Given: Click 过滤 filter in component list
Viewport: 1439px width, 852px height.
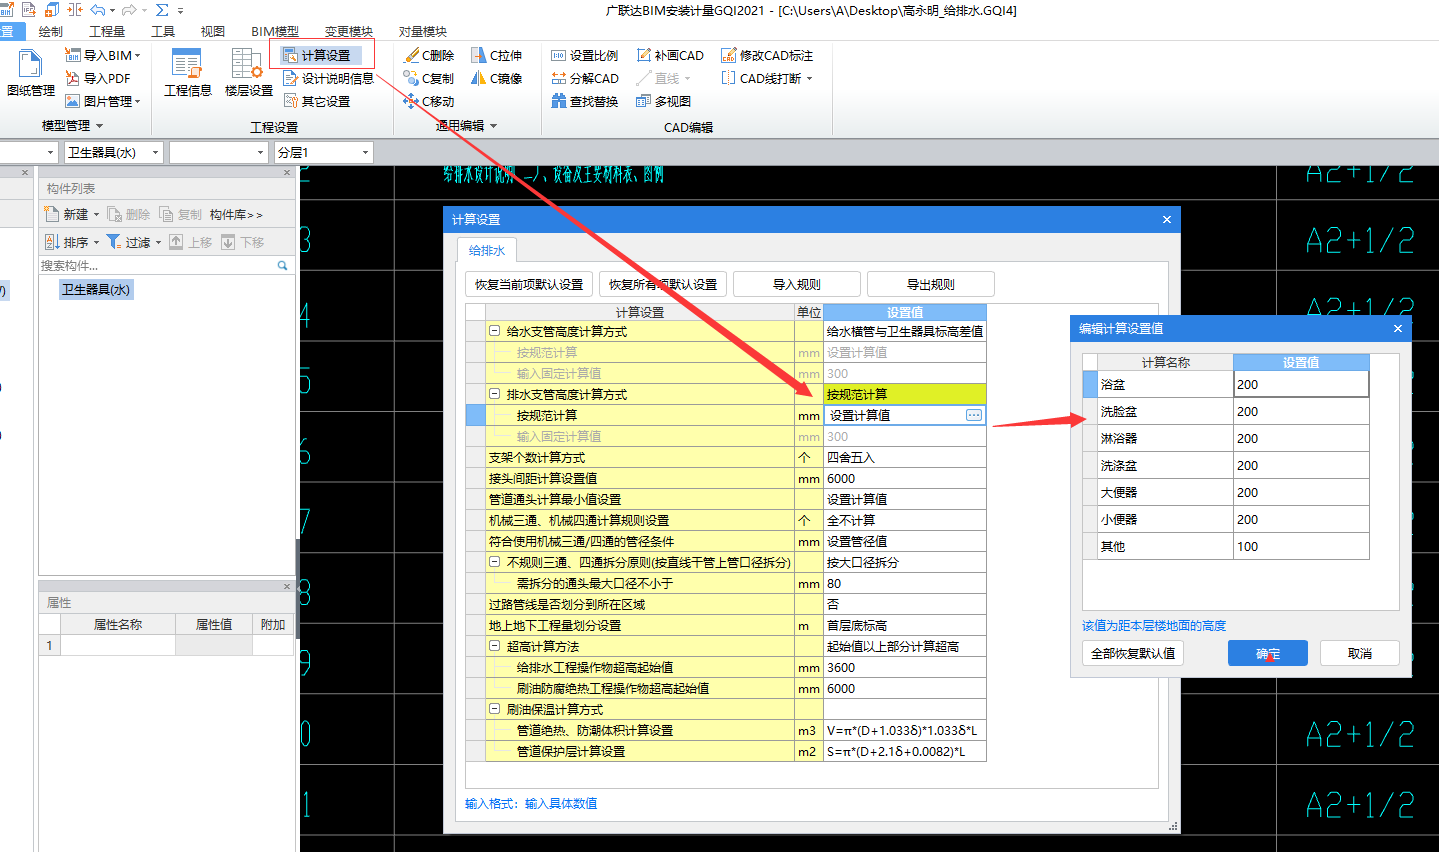Looking at the screenshot, I should [134, 242].
